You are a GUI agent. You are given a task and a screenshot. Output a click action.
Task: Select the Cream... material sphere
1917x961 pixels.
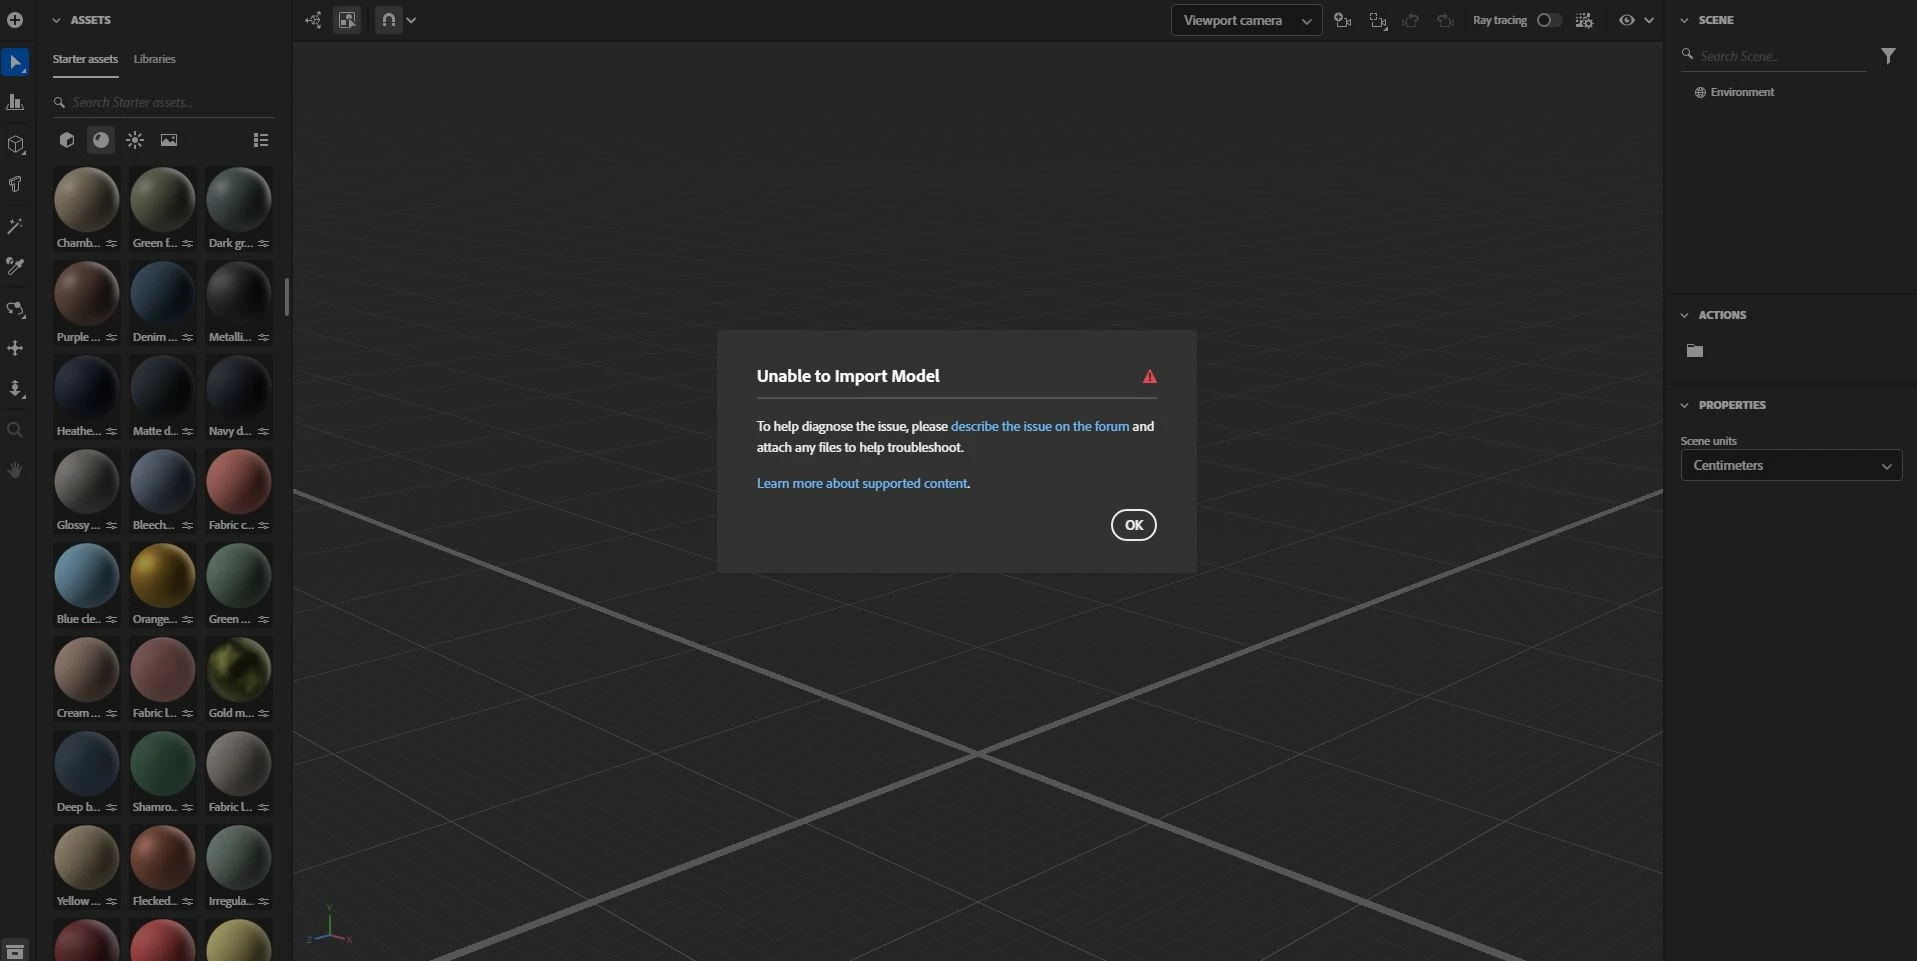coord(87,669)
